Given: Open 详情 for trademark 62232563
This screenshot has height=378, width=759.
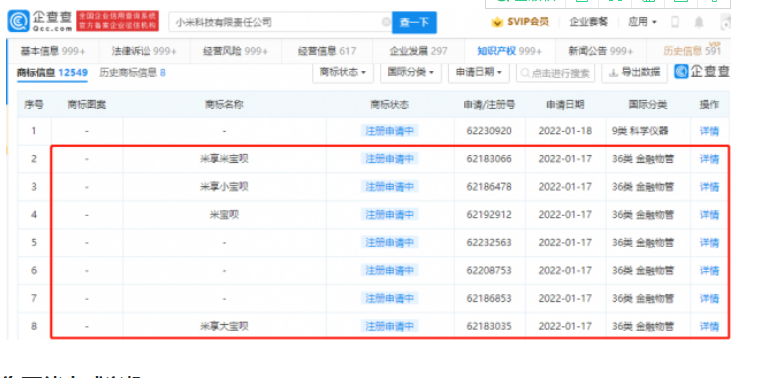Looking at the screenshot, I should point(709,242).
